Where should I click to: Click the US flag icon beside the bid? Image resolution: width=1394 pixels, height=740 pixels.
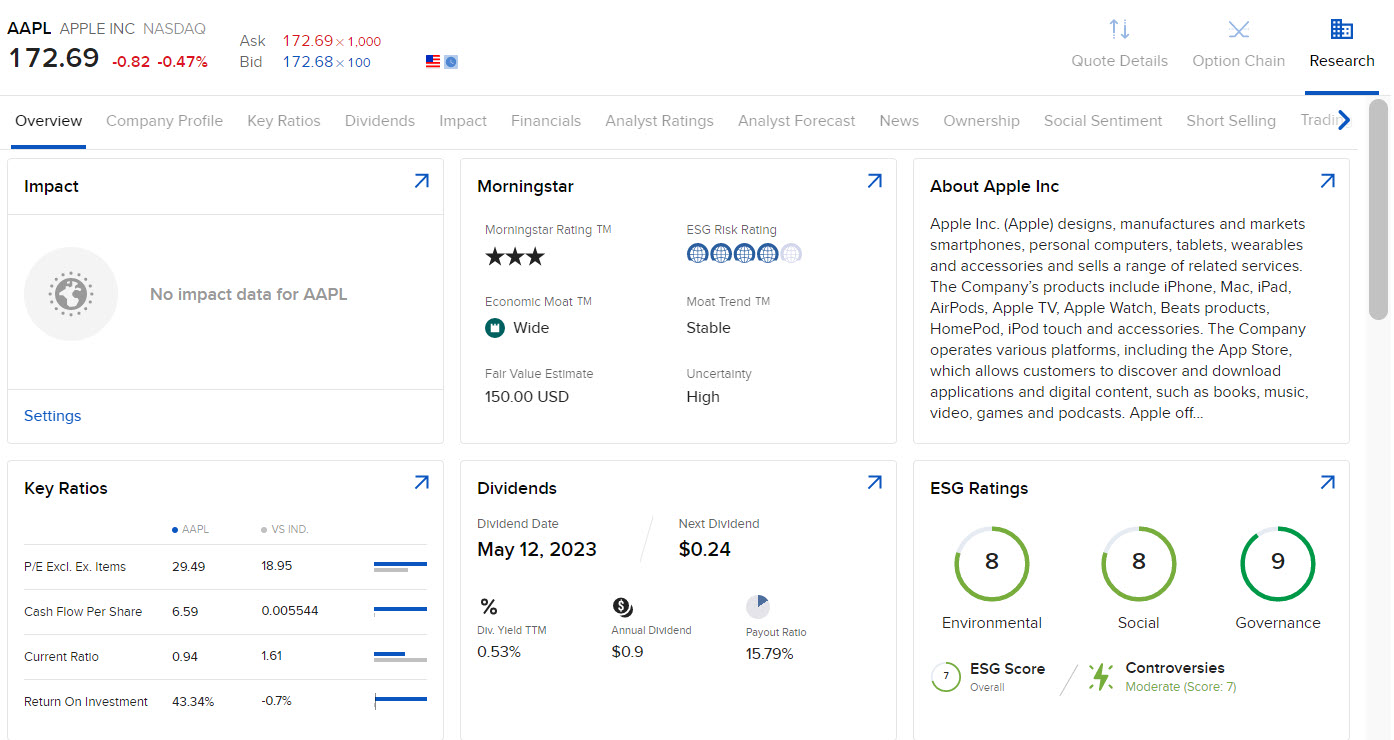(433, 62)
